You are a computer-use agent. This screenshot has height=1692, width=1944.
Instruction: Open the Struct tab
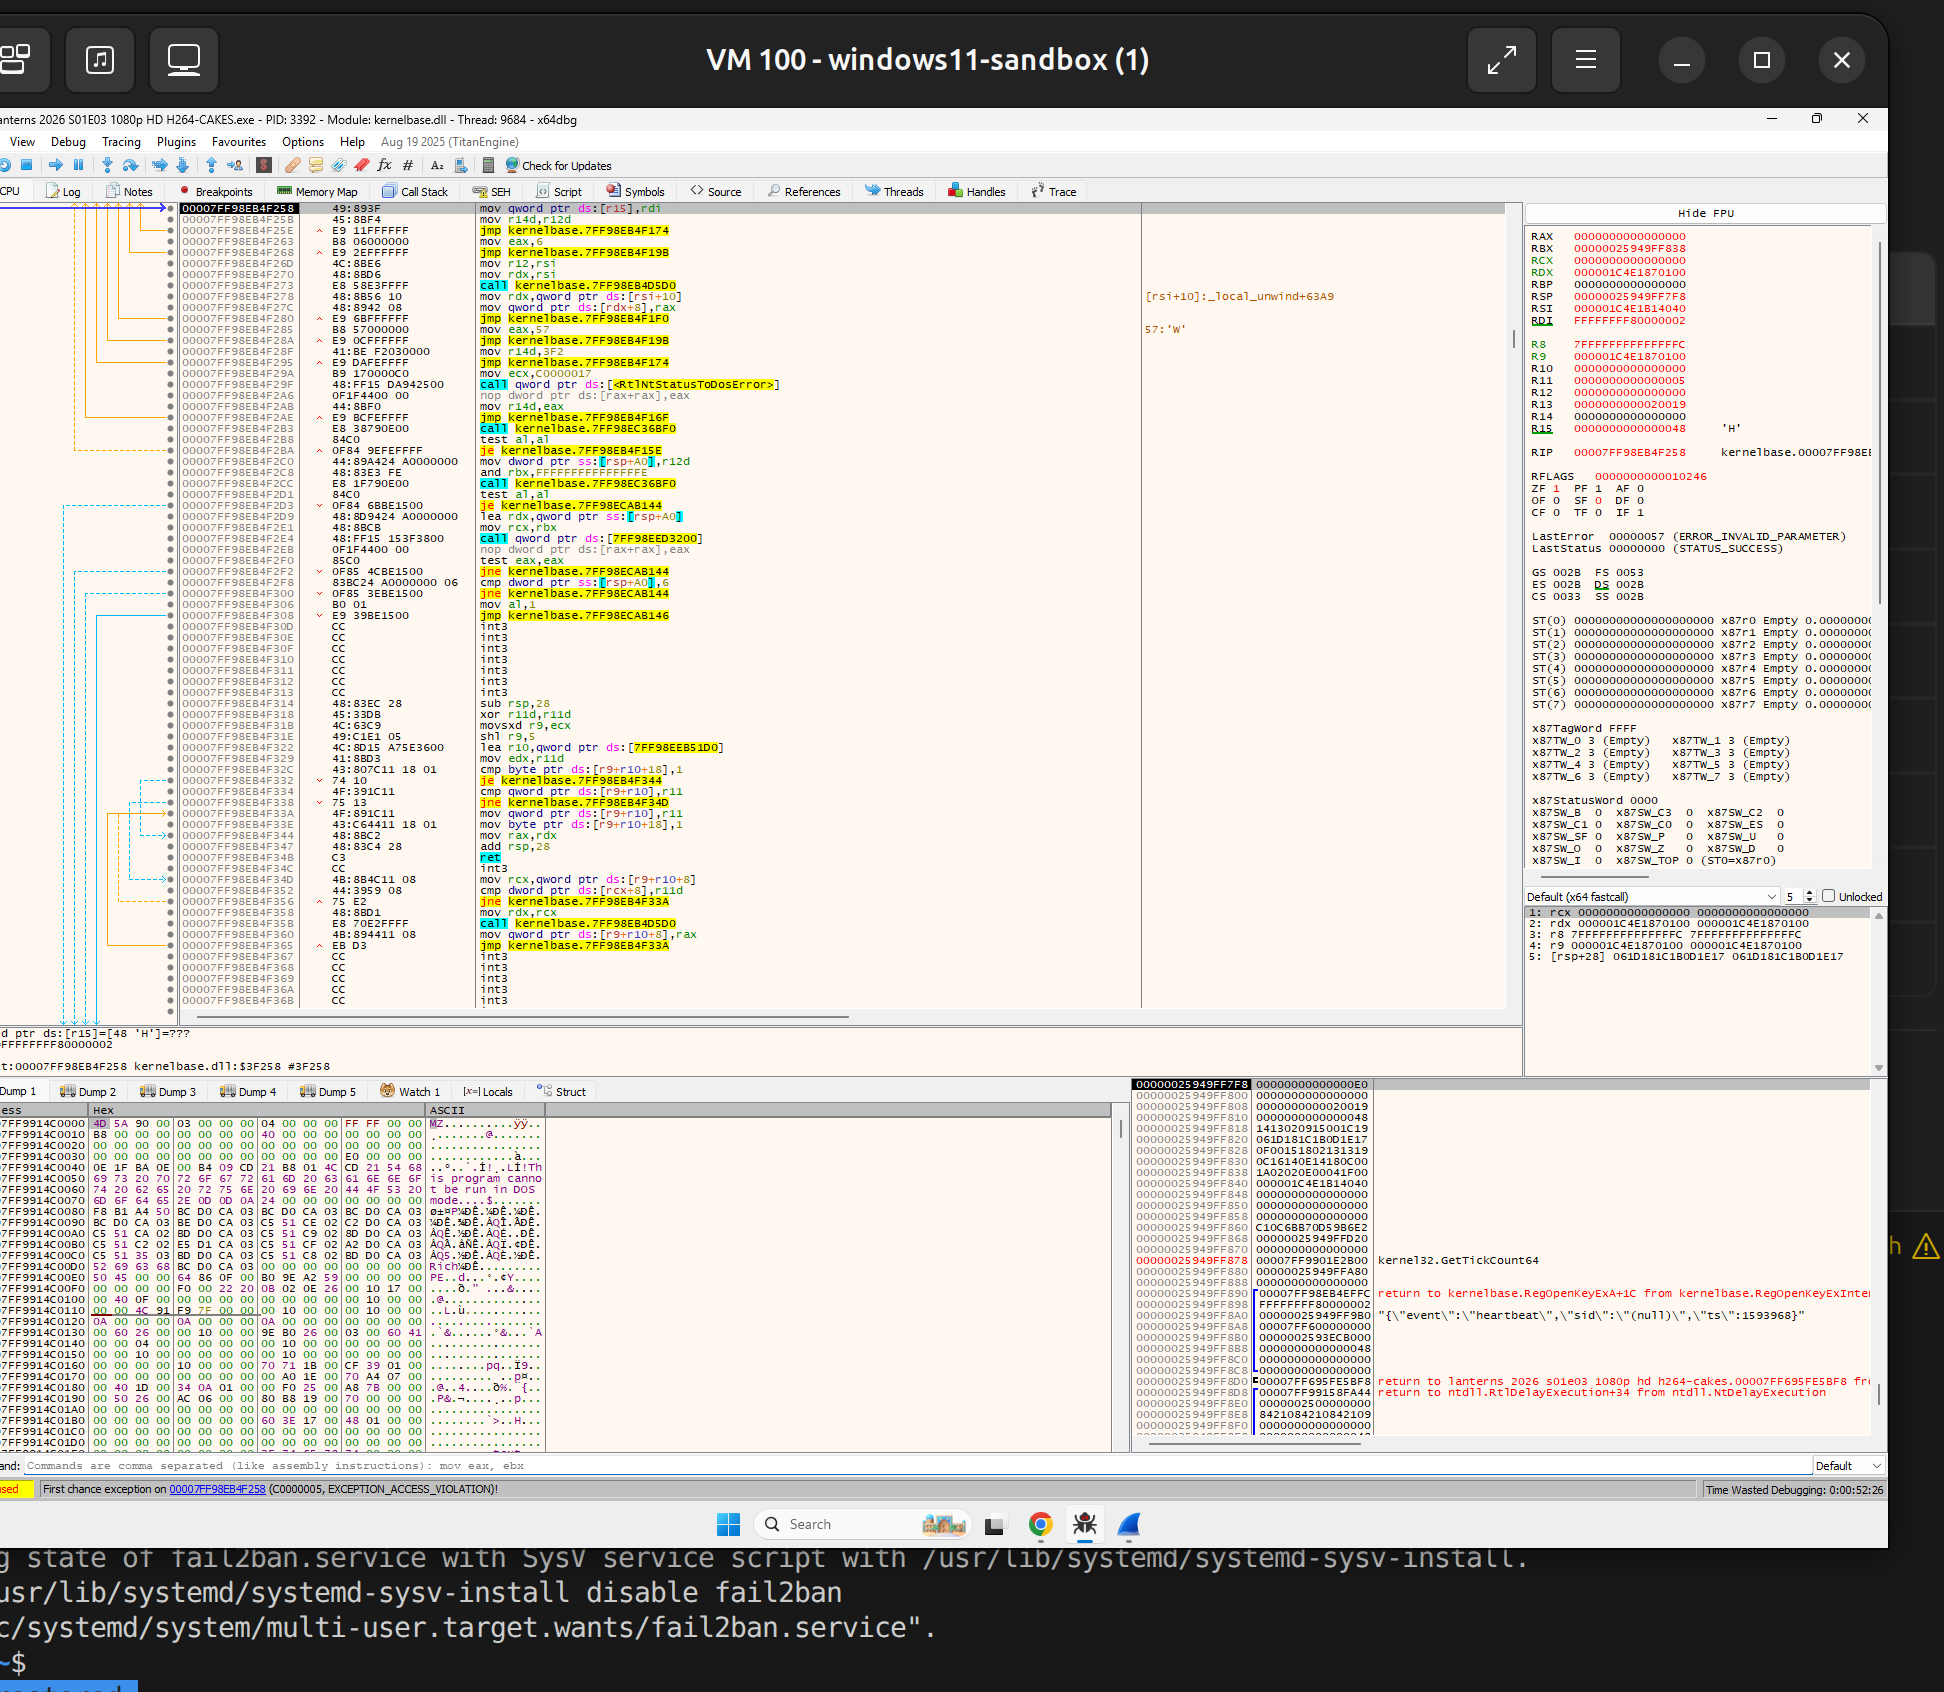pos(561,1091)
